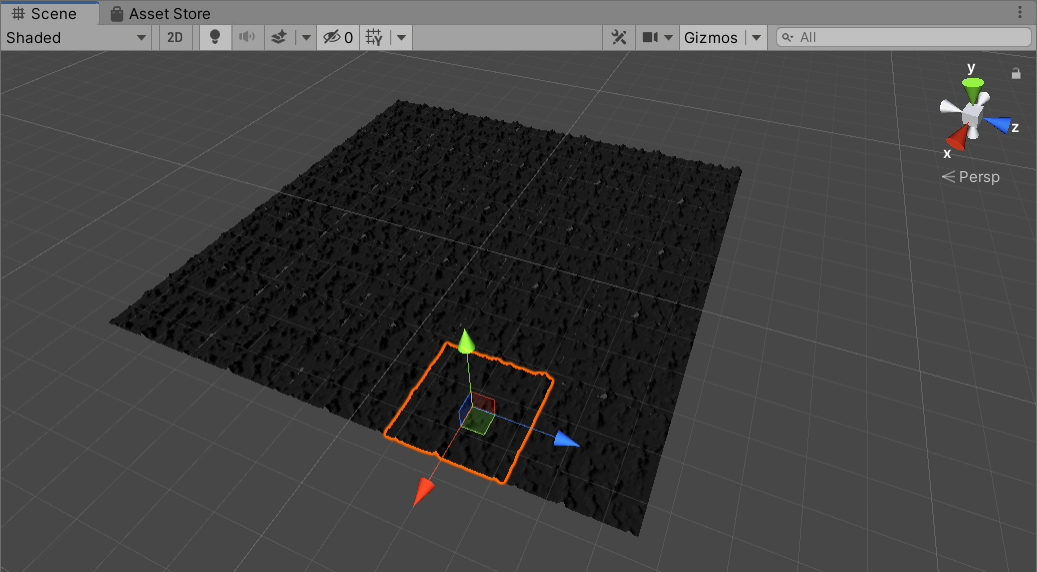Click the blue Z axis cone on gizmo
This screenshot has height=572, width=1037.
tap(997, 124)
